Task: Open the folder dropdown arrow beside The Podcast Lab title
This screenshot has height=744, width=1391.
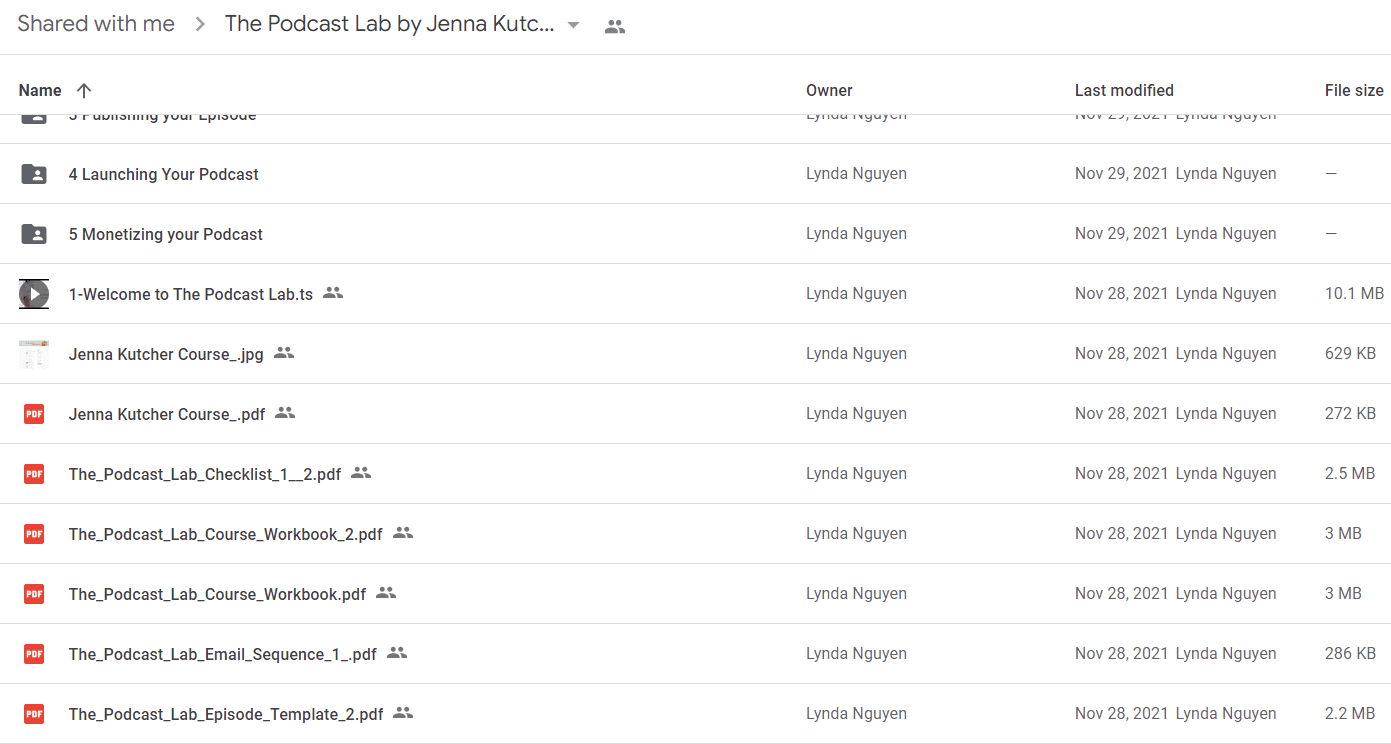Action: tap(573, 25)
